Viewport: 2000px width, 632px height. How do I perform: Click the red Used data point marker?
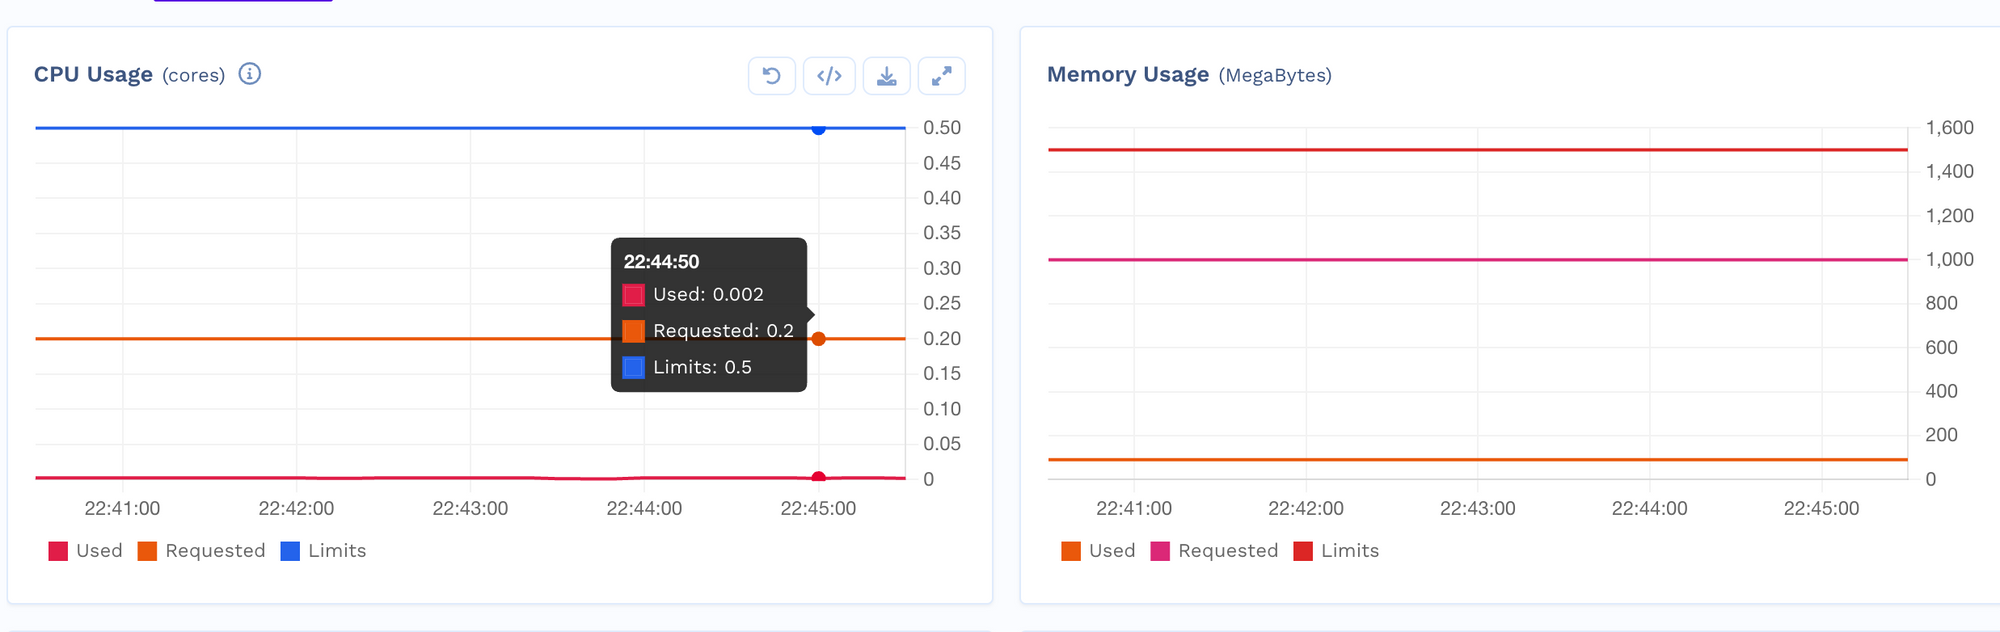tap(819, 477)
